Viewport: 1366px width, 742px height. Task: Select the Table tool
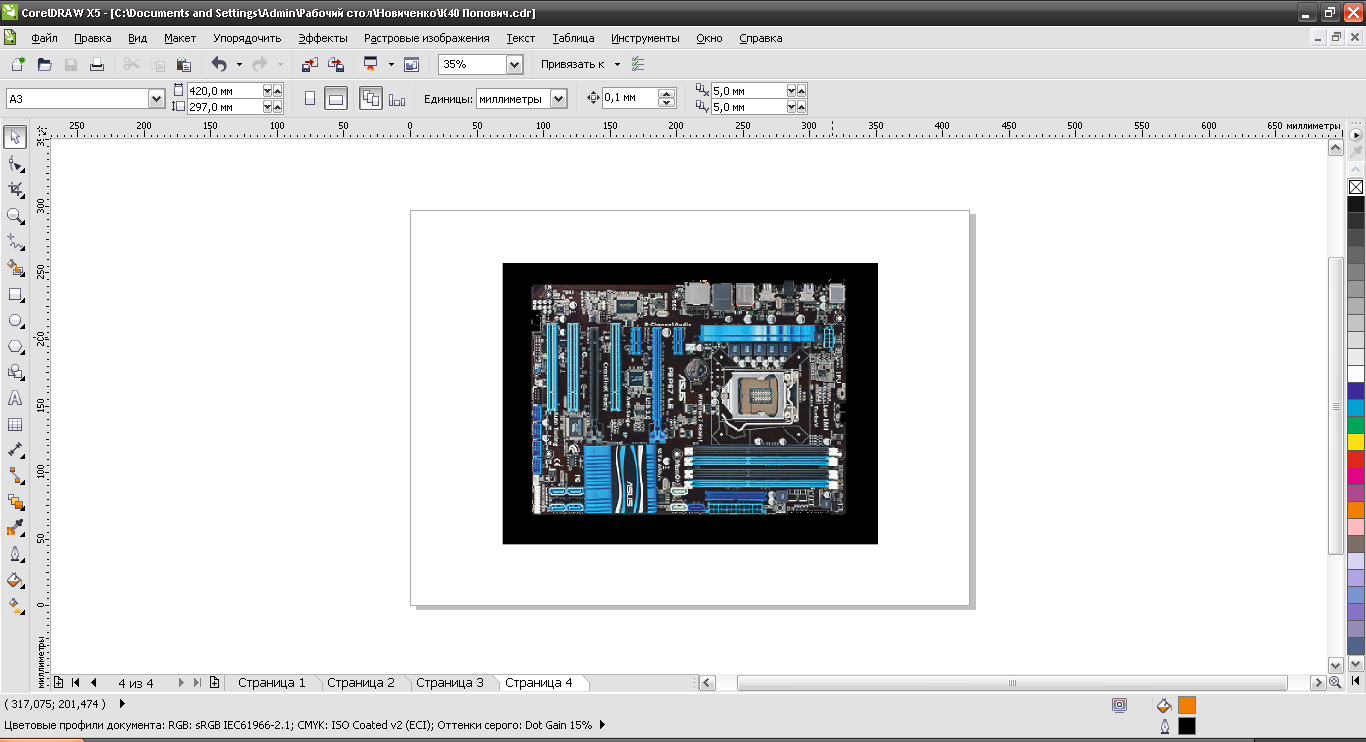(16, 424)
